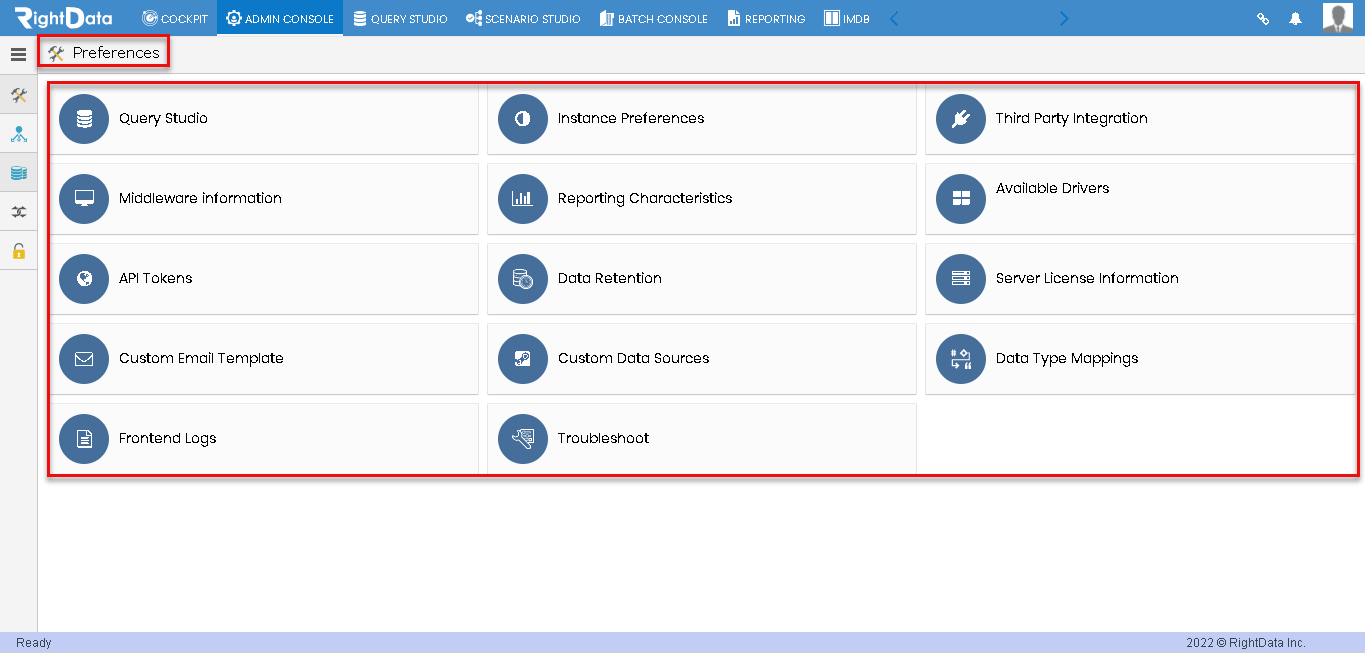The width and height of the screenshot is (1365, 653).
Task: Click the tools wrench sidebar icon
Action: (x=18, y=95)
